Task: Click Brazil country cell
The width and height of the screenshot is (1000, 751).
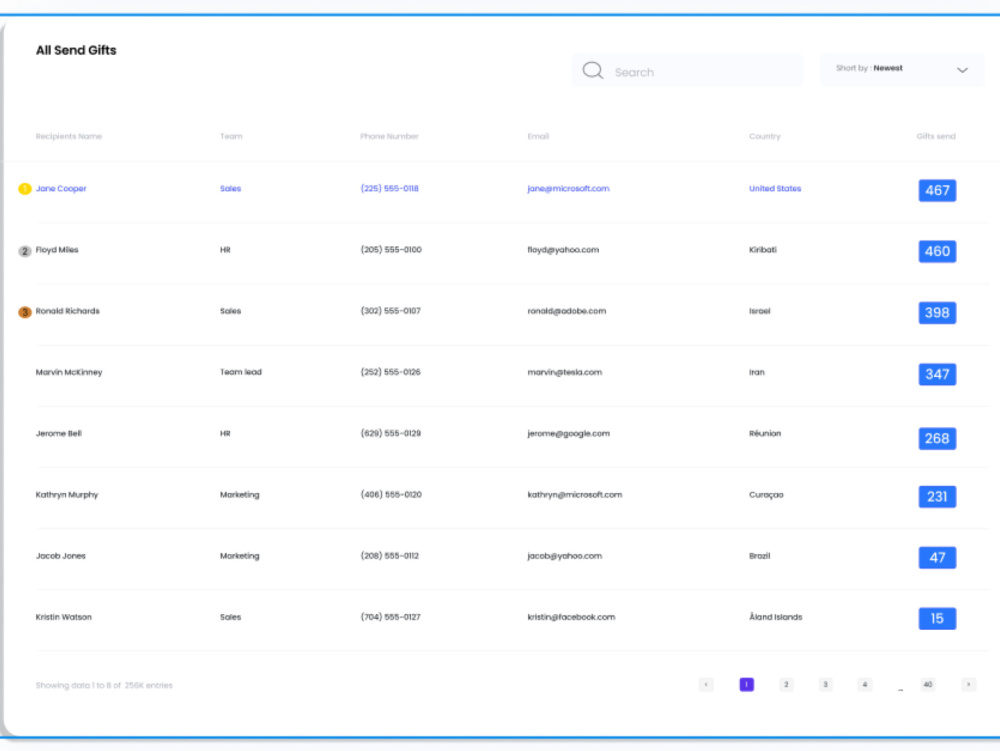Action: (x=760, y=556)
